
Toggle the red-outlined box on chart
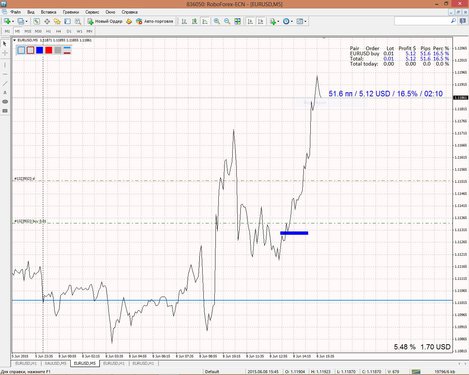30,50
